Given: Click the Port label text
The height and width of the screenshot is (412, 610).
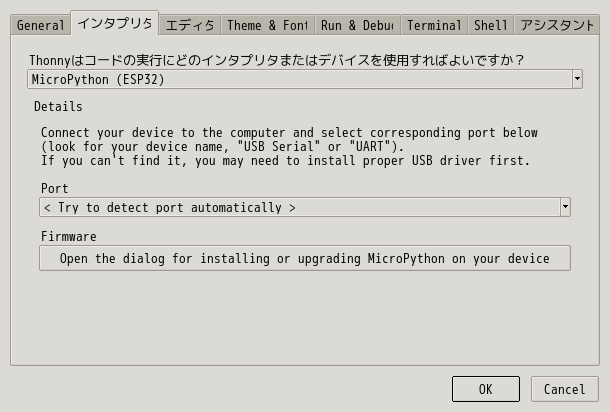Looking at the screenshot, I should tap(55, 188).
